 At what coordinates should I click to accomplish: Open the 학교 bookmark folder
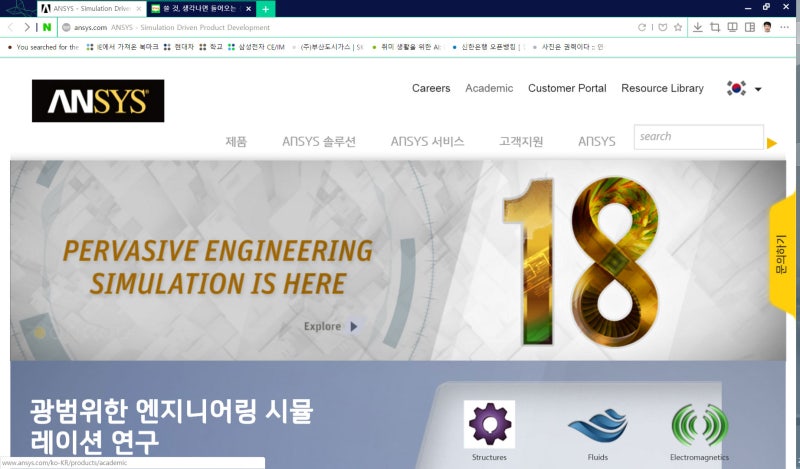click(x=210, y=47)
